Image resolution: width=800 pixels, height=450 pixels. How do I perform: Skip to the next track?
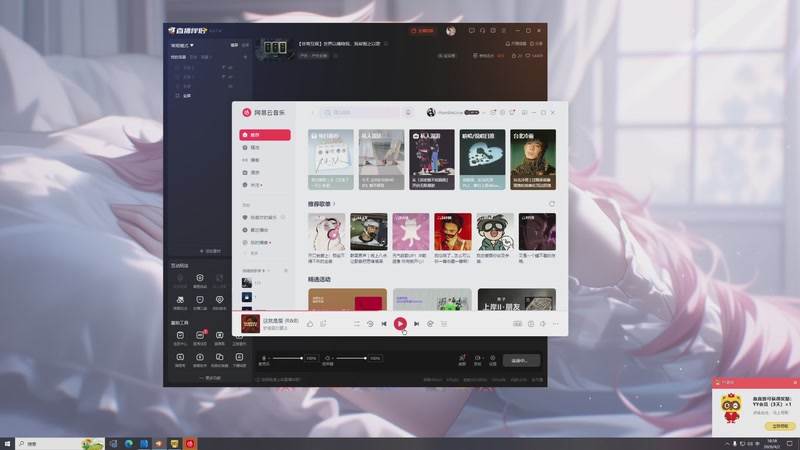pos(416,324)
